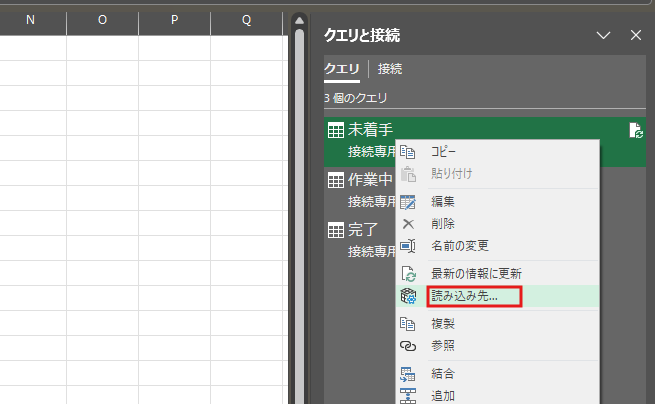Click the 複製 duplicate icon
This screenshot has height=404, width=655.
(408, 324)
